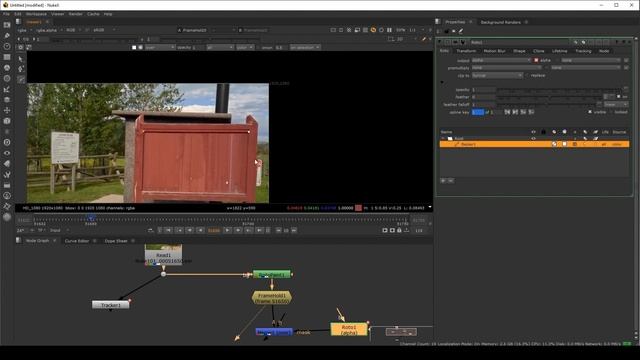Toggle the visible checkbox
The image size is (640, 360).
pyautogui.click(x=590, y=112)
